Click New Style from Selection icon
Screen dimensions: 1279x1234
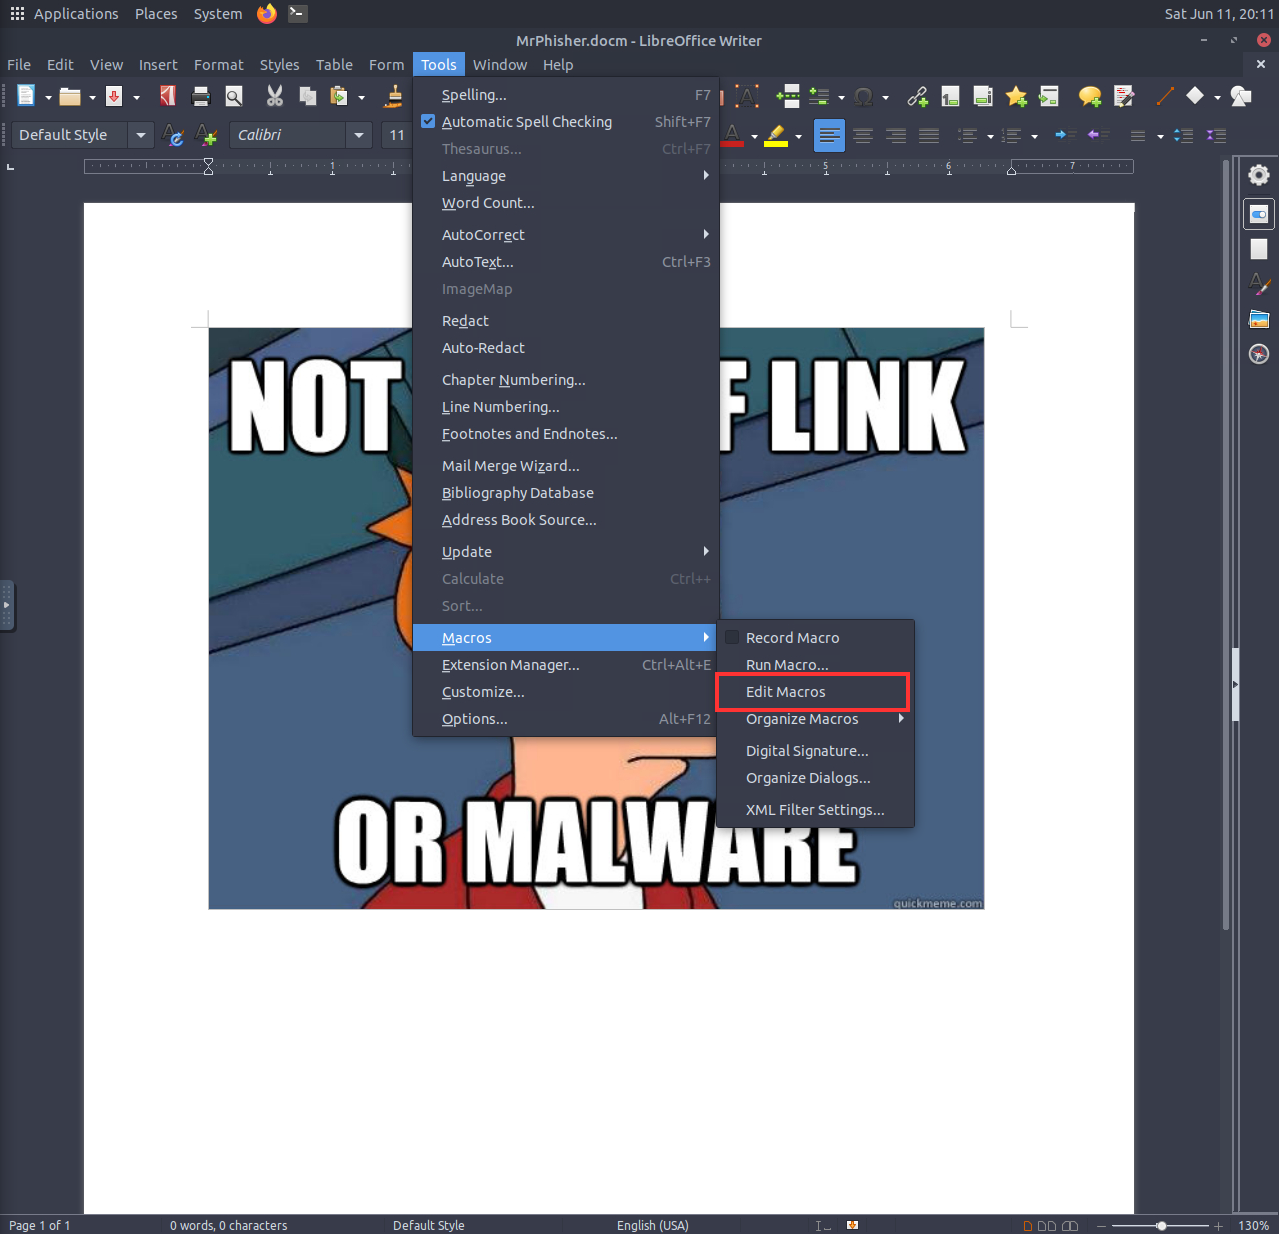[x=207, y=135]
